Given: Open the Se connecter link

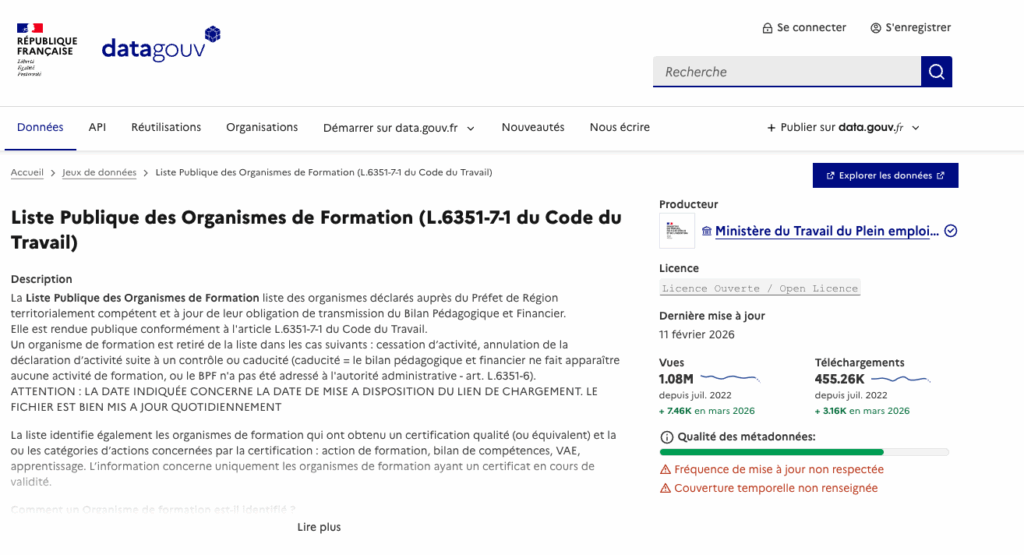Looking at the screenshot, I should (x=804, y=28).
